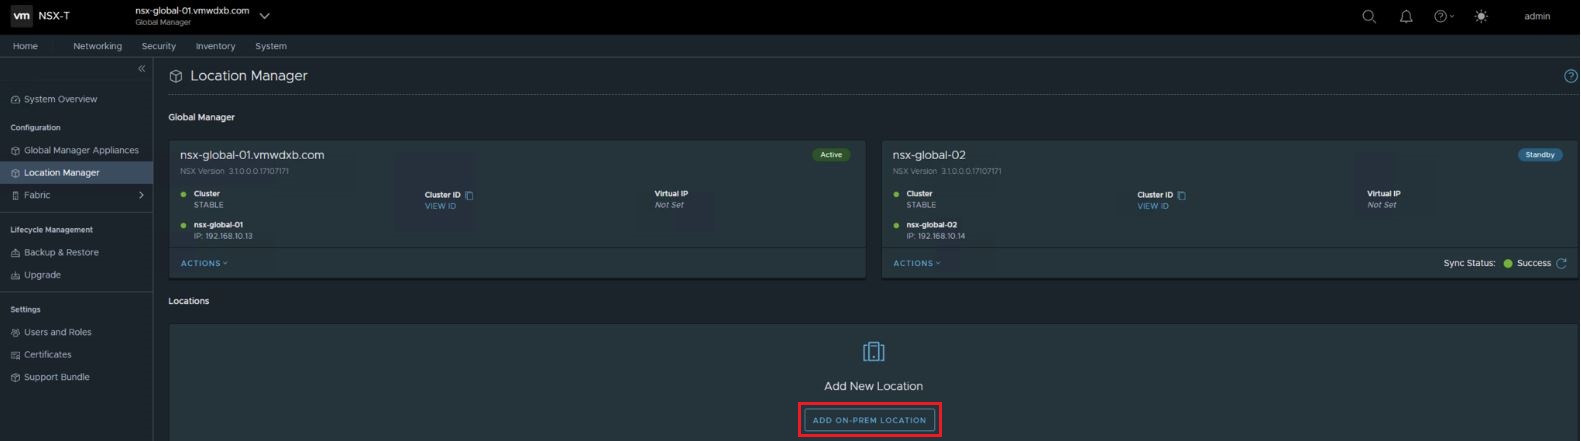The height and width of the screenshot is (441, 1581).
Task: Refresh the Sync Status of standby manager
Action: point(1561,263)
